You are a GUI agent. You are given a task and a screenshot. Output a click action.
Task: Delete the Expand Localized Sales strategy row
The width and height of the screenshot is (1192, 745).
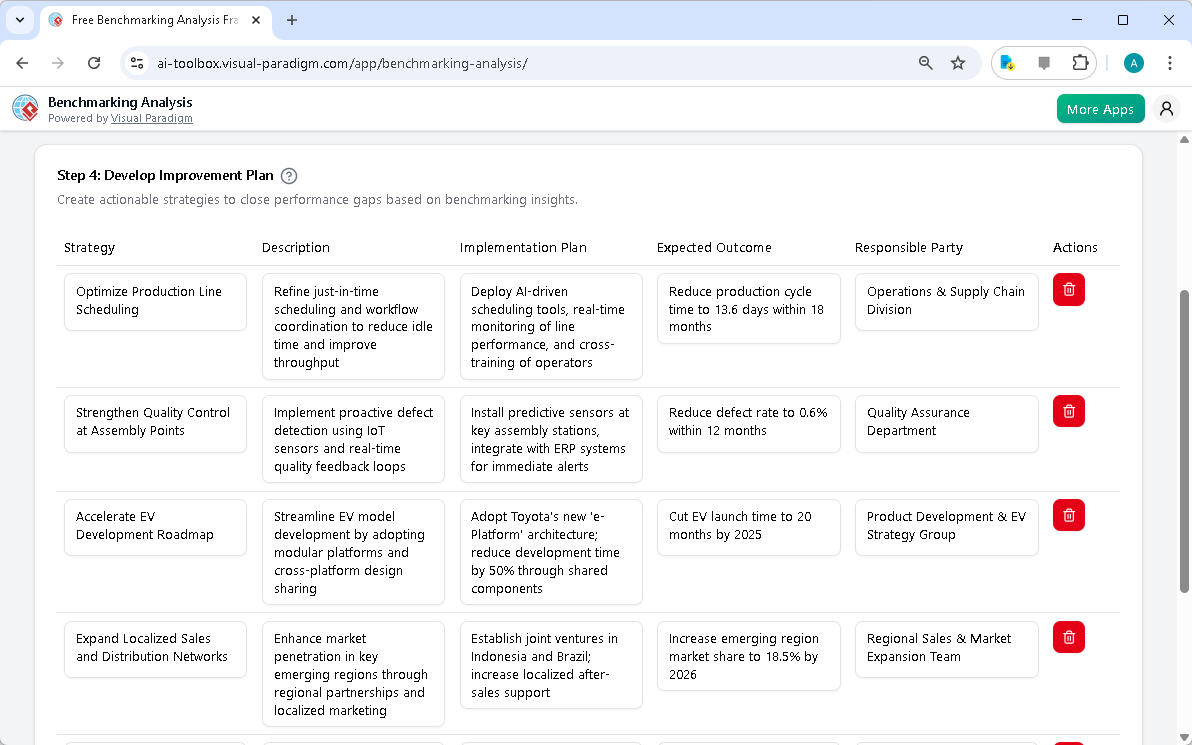pyautogui.click(x=1068, y=637)
